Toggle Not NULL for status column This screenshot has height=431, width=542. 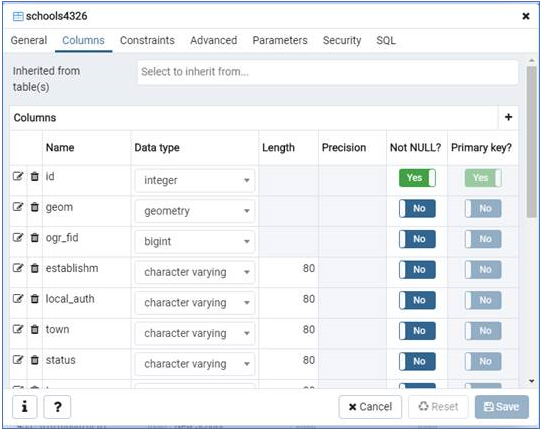tap(417, 361)
